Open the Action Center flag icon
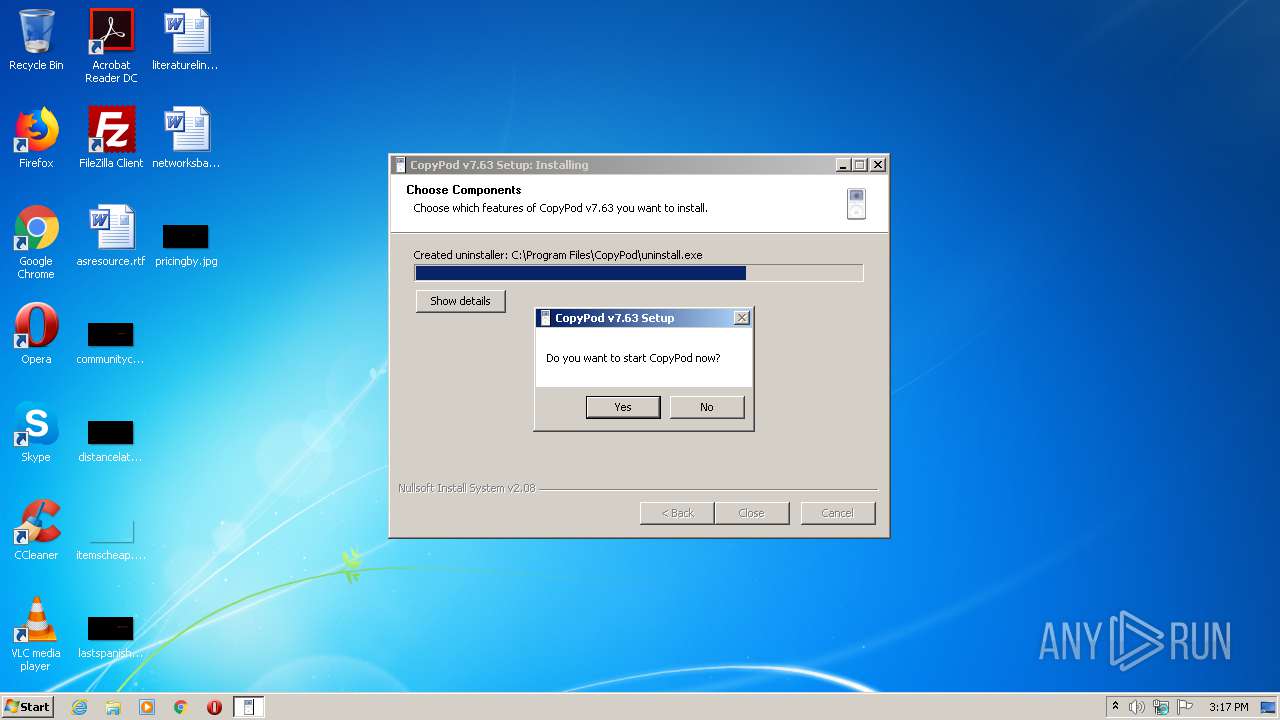 pyautogui.click(x=1185, y=707)
